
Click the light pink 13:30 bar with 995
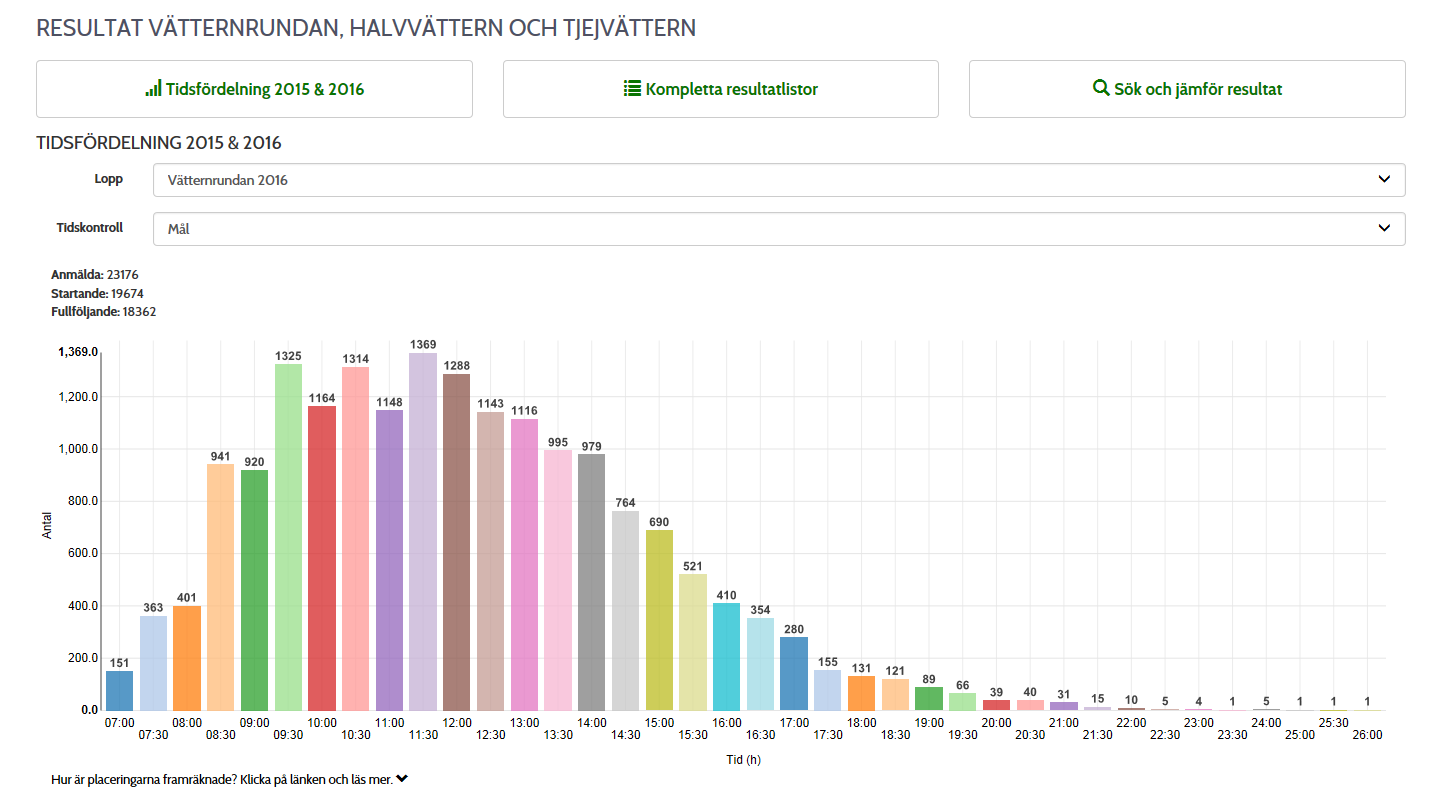(558, 581)
